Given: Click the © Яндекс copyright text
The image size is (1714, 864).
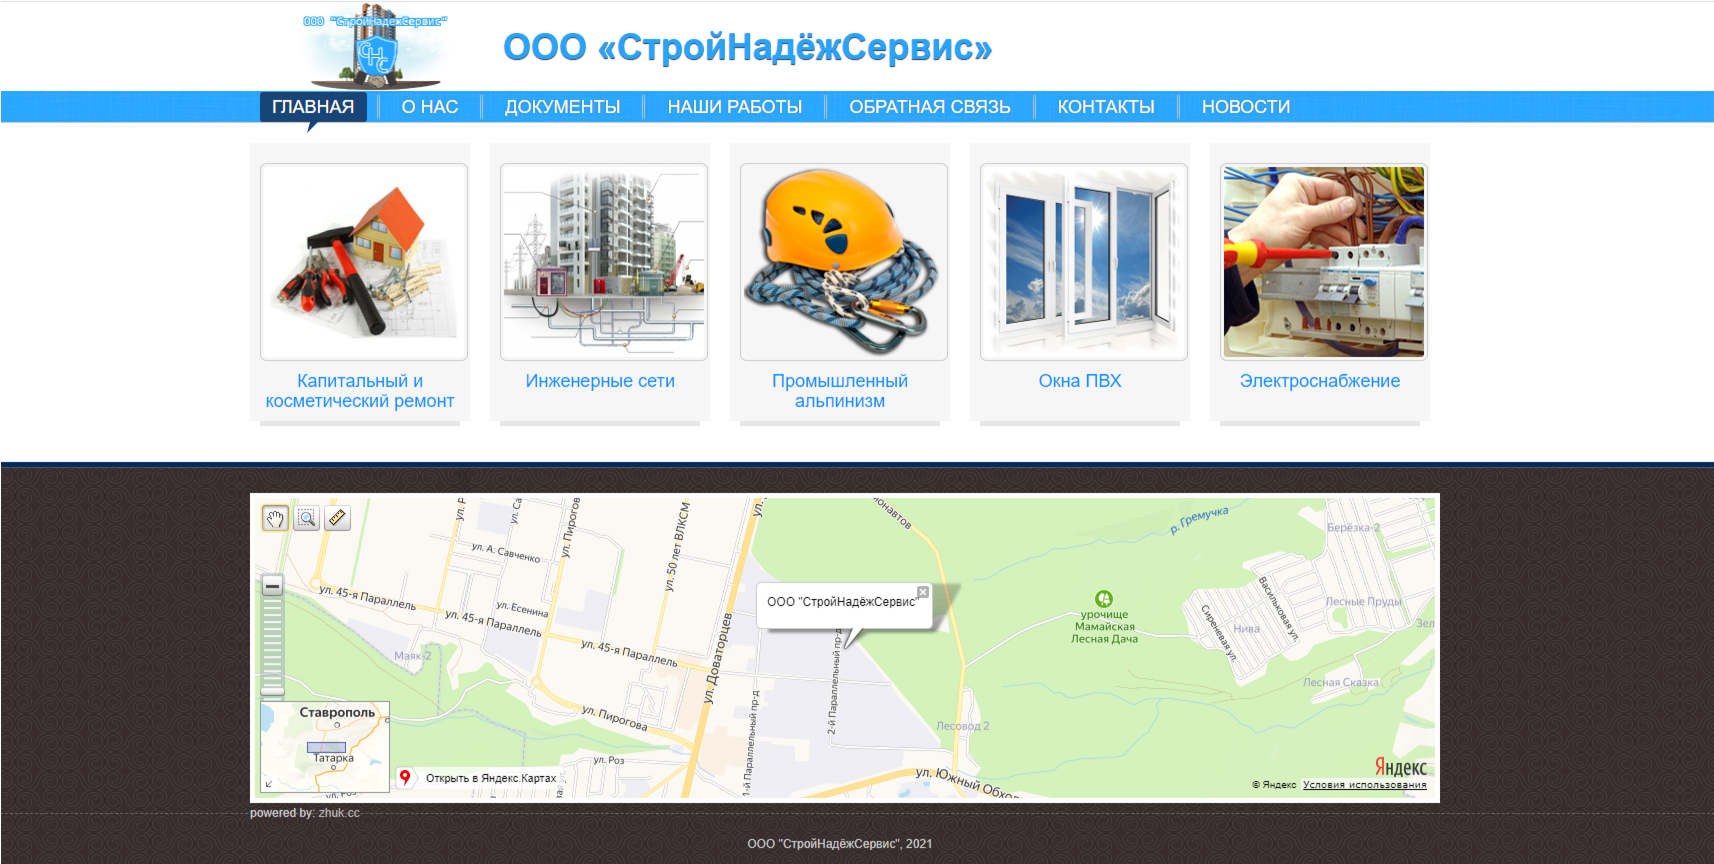Looking at the screenshot, I should coord(1273,785).
